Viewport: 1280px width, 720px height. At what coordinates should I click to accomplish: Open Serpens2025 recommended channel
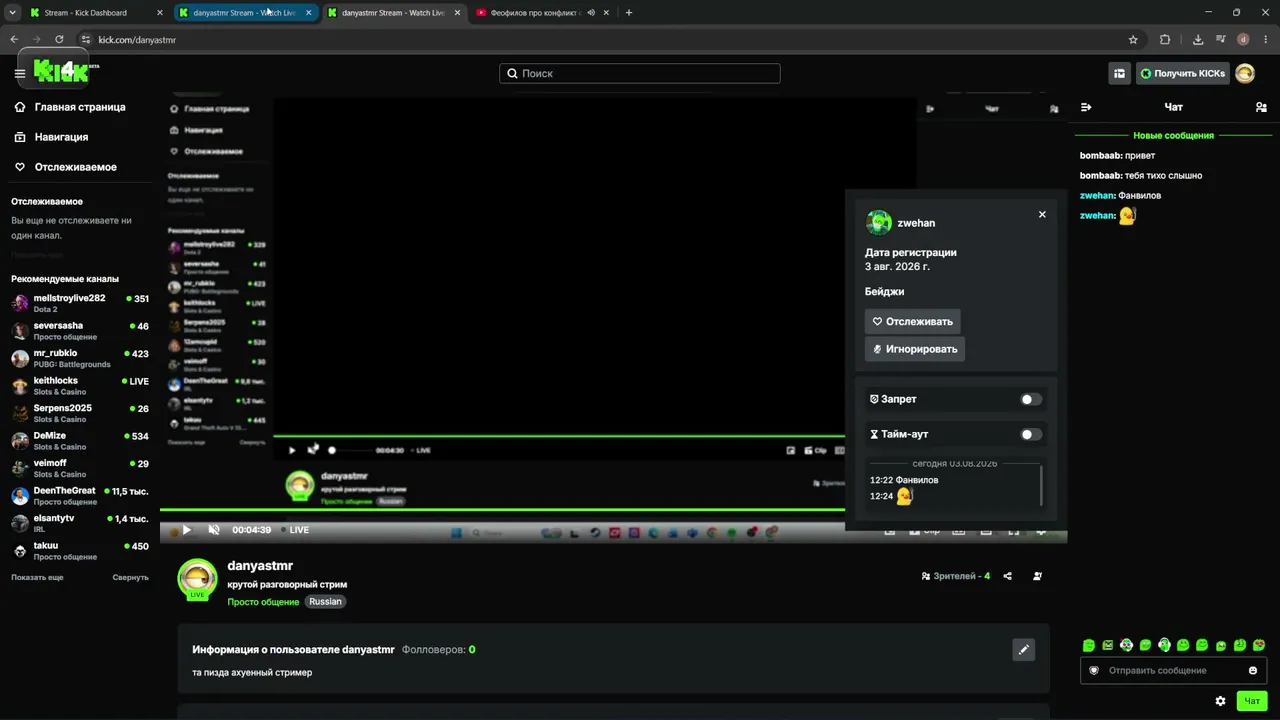tap(80, 413)
